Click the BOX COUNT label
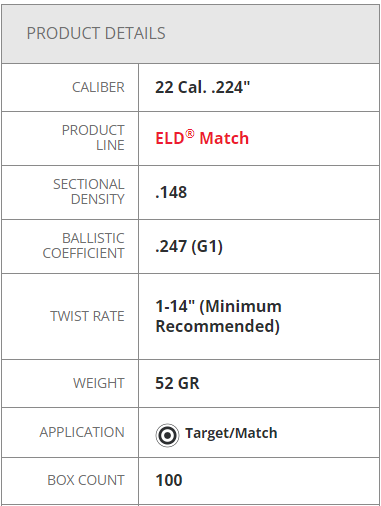This screenshot has width=381, height=506. click(86, 480)
